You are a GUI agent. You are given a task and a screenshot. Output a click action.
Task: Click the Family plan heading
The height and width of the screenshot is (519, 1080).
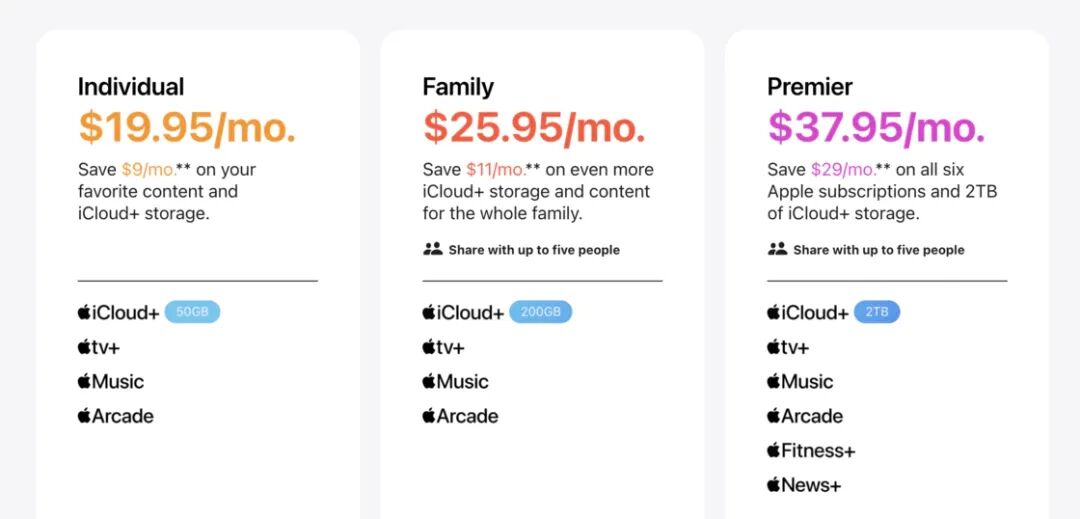[x=458, y=87]
